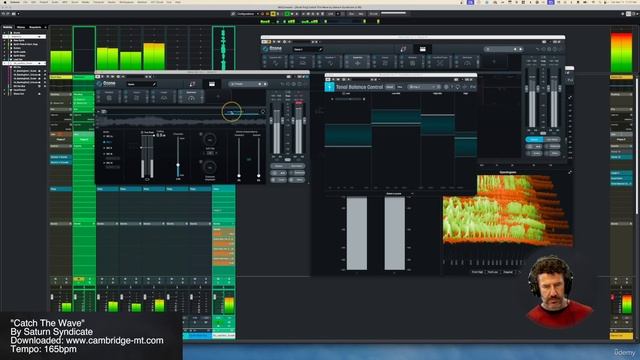
Task: Select the first Maximizer mode radio option
Action: [104, 136]
